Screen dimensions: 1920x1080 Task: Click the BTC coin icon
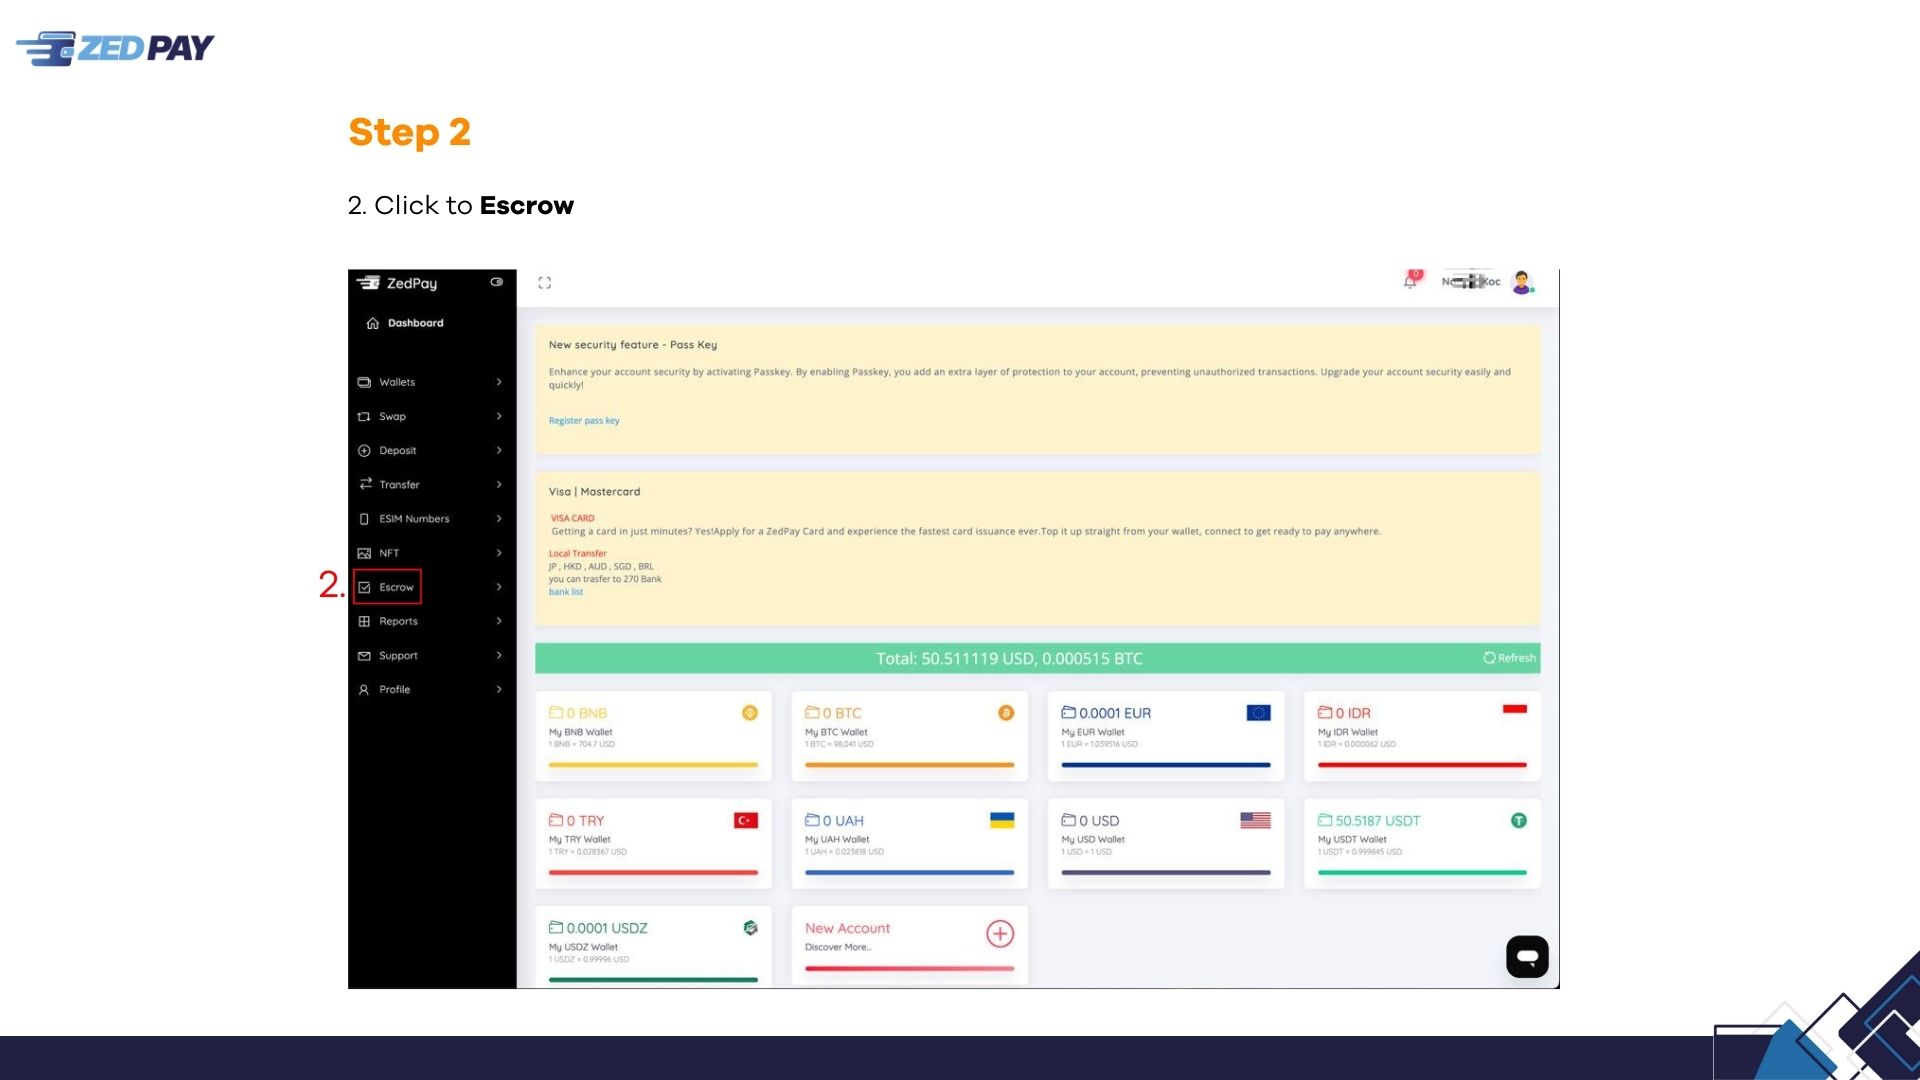click(1006, 713)
